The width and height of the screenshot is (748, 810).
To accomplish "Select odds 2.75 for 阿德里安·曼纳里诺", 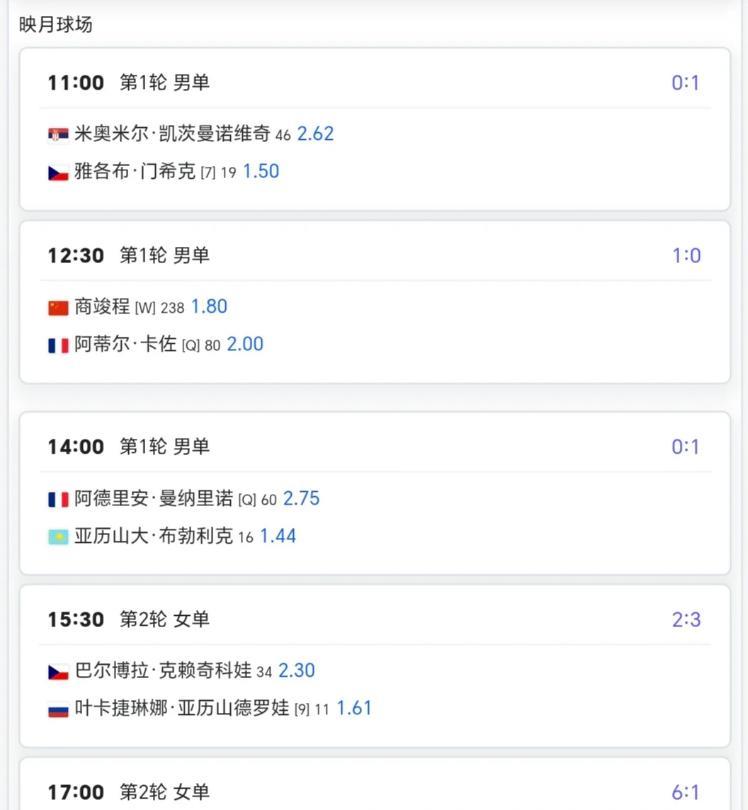I will click(301, 499).
